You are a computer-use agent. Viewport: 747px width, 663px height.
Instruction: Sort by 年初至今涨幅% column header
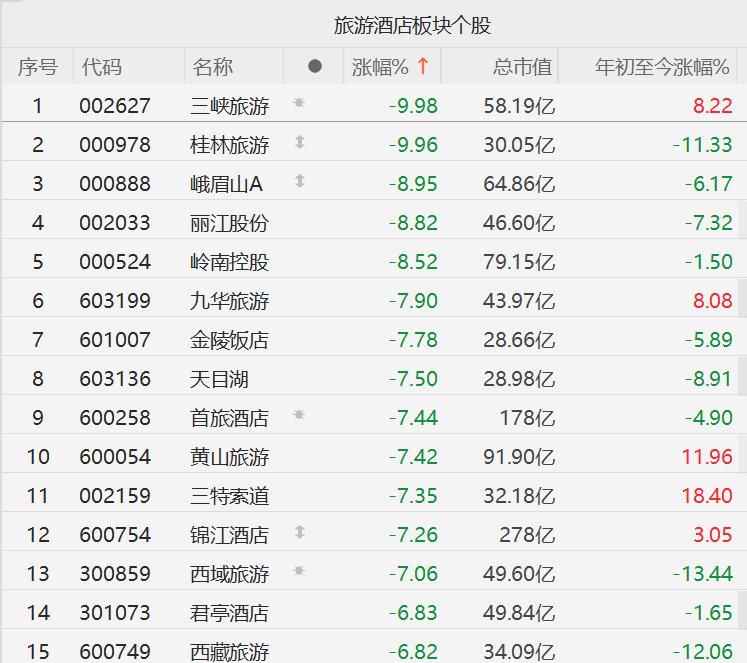point(662,67)
